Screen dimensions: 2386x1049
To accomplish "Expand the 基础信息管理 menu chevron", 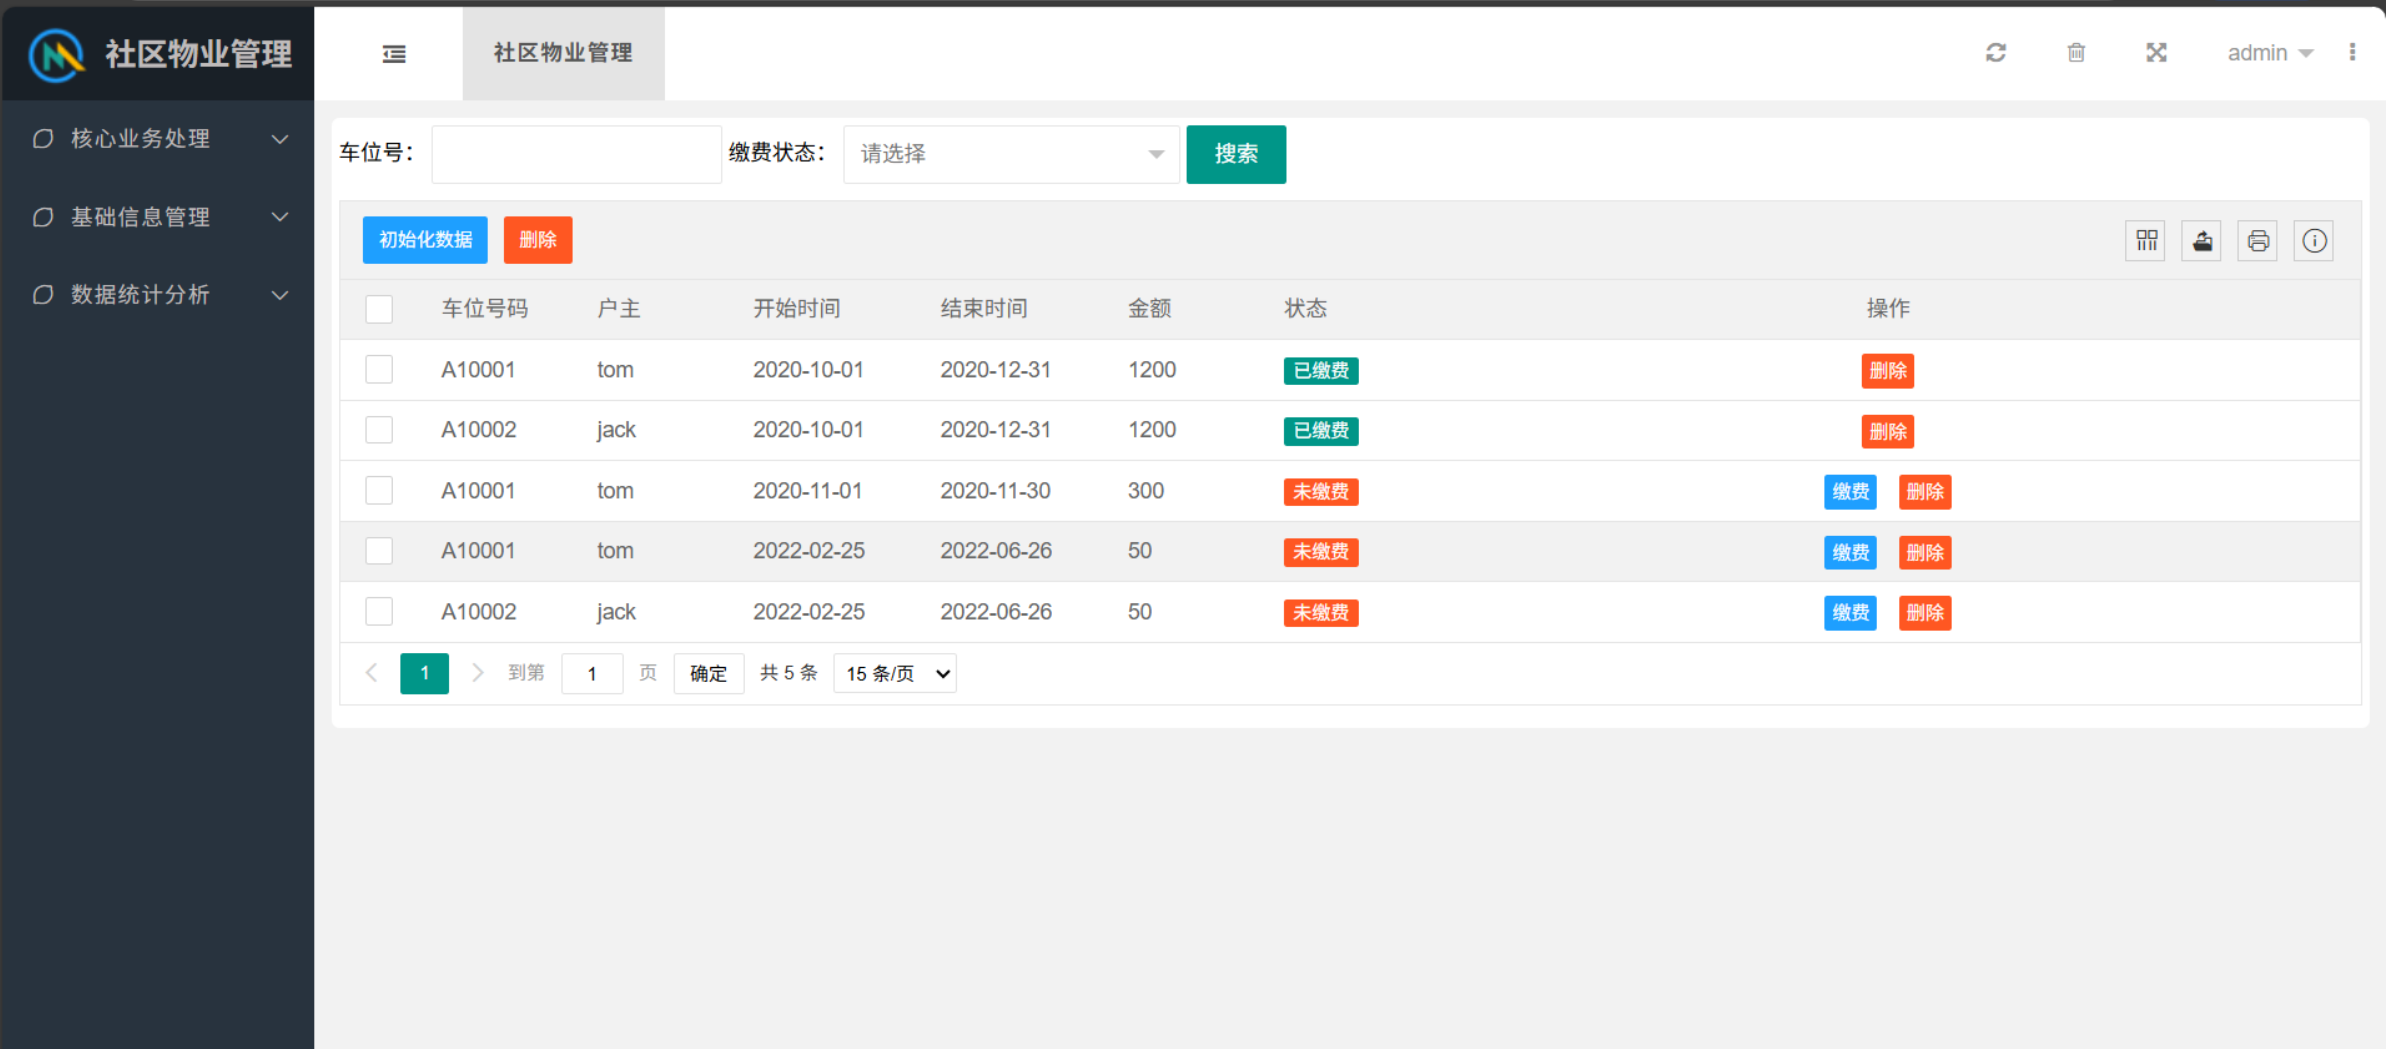I will pyautogui.click(x=281, y=217).
